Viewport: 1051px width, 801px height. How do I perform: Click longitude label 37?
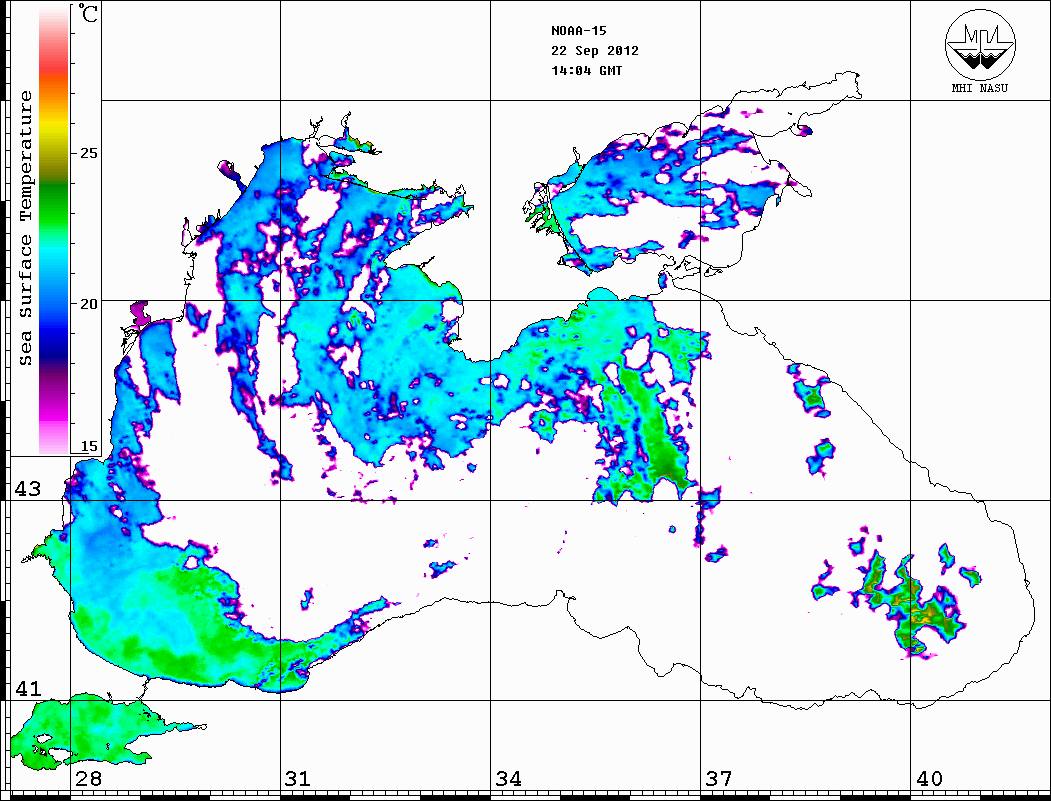click(x=719, y=779)
